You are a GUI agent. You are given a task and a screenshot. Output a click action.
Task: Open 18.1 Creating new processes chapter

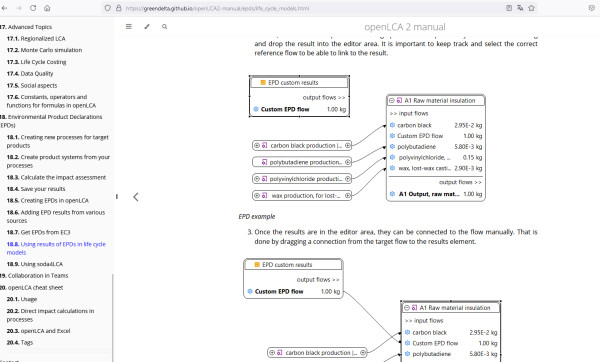click(57, 141)
